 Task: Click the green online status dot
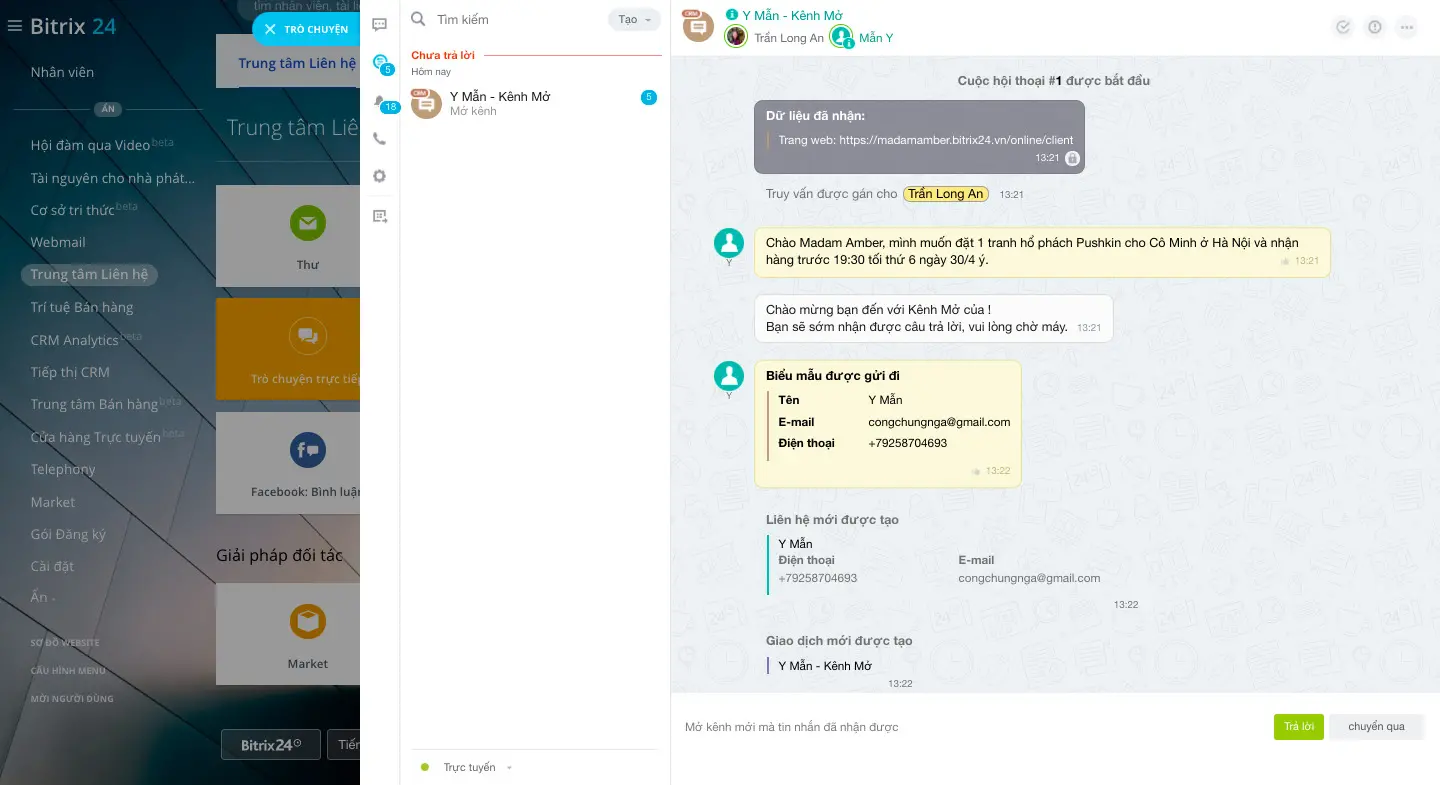pyautogui.click(x=425, y=767)
